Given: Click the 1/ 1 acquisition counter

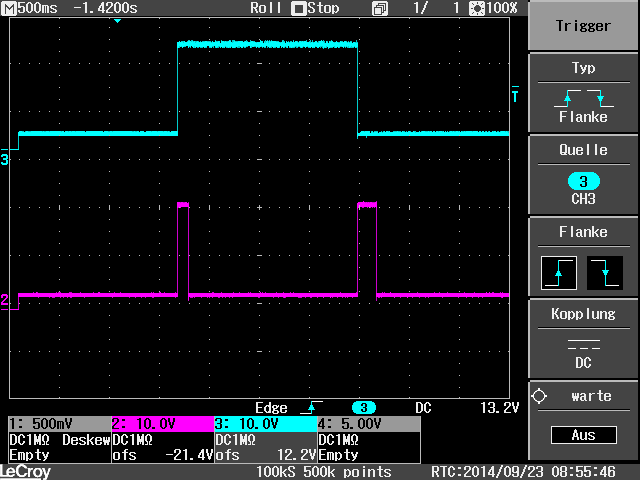Looking at the screenshot, I should pos(436,8).
